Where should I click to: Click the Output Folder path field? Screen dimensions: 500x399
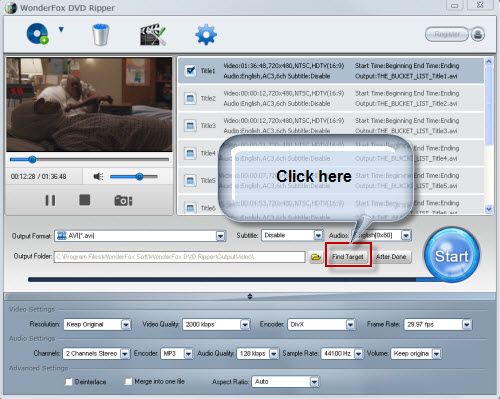[x=179, y=257]
